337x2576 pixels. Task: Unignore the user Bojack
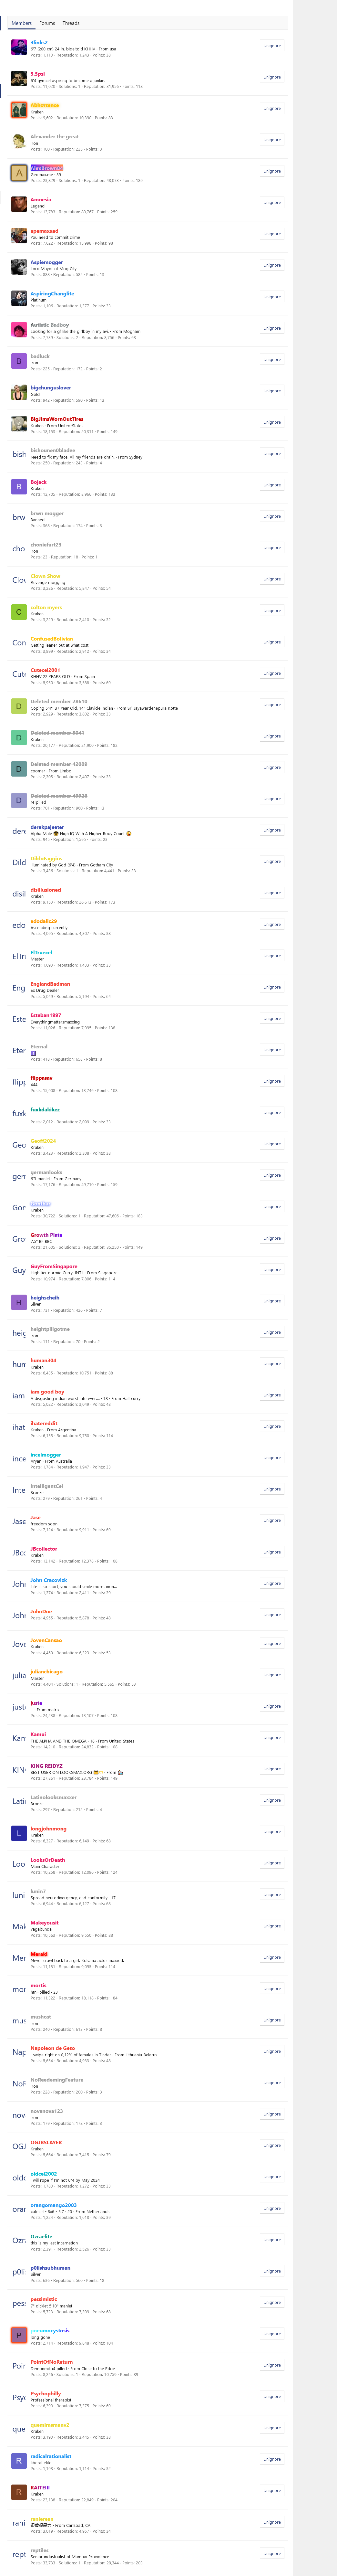(271, 485)
